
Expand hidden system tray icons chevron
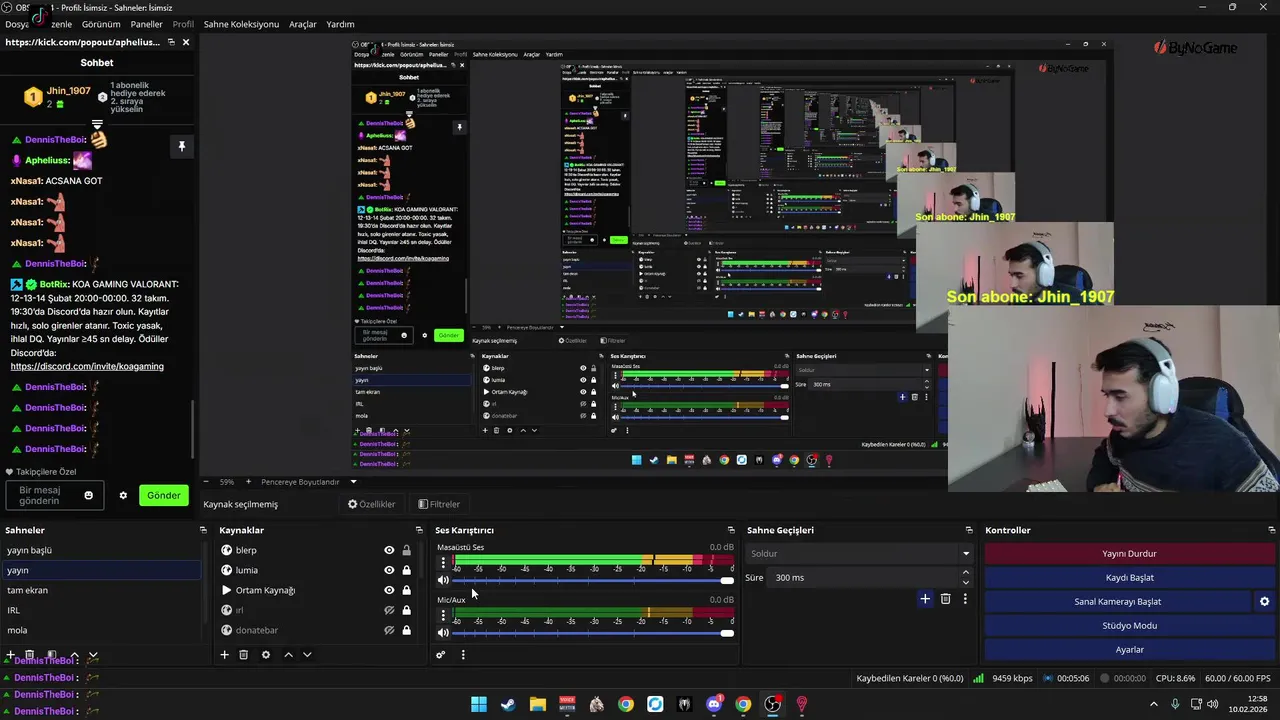[1154, 704]
